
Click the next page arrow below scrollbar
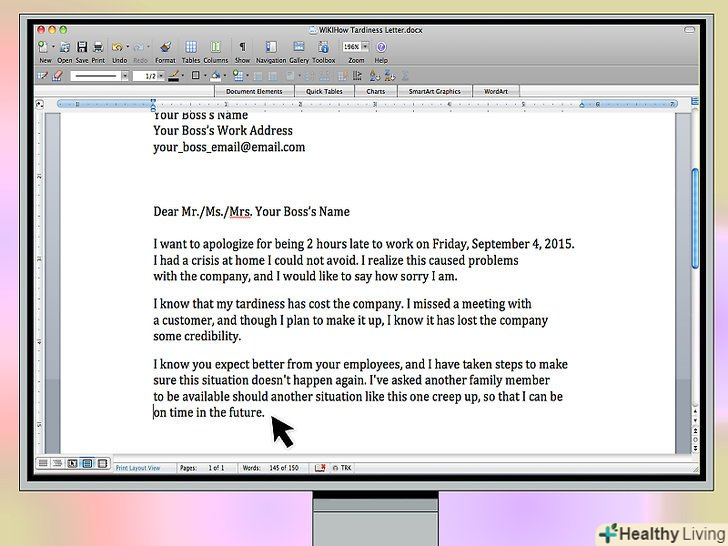[695, 448]
